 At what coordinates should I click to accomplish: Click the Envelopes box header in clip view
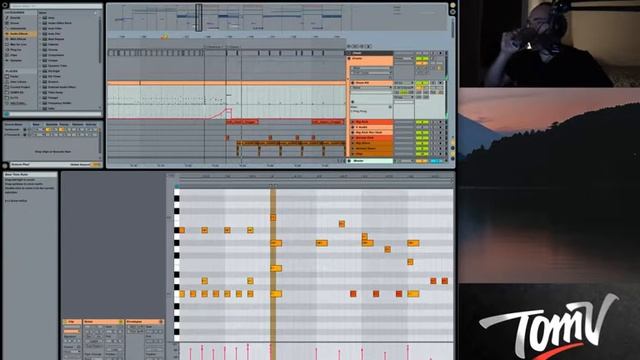[x=145, y=322]
